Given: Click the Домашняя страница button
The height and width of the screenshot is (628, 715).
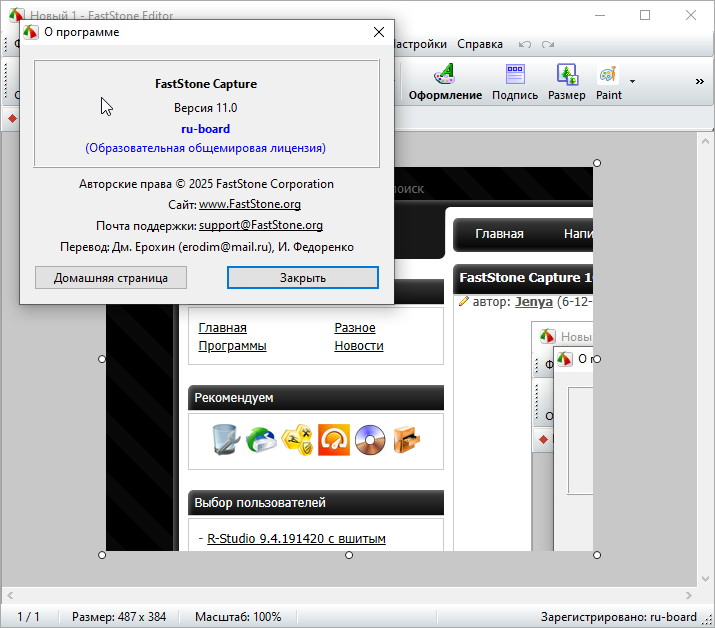Looking at the screenshot, I should 111,278.
